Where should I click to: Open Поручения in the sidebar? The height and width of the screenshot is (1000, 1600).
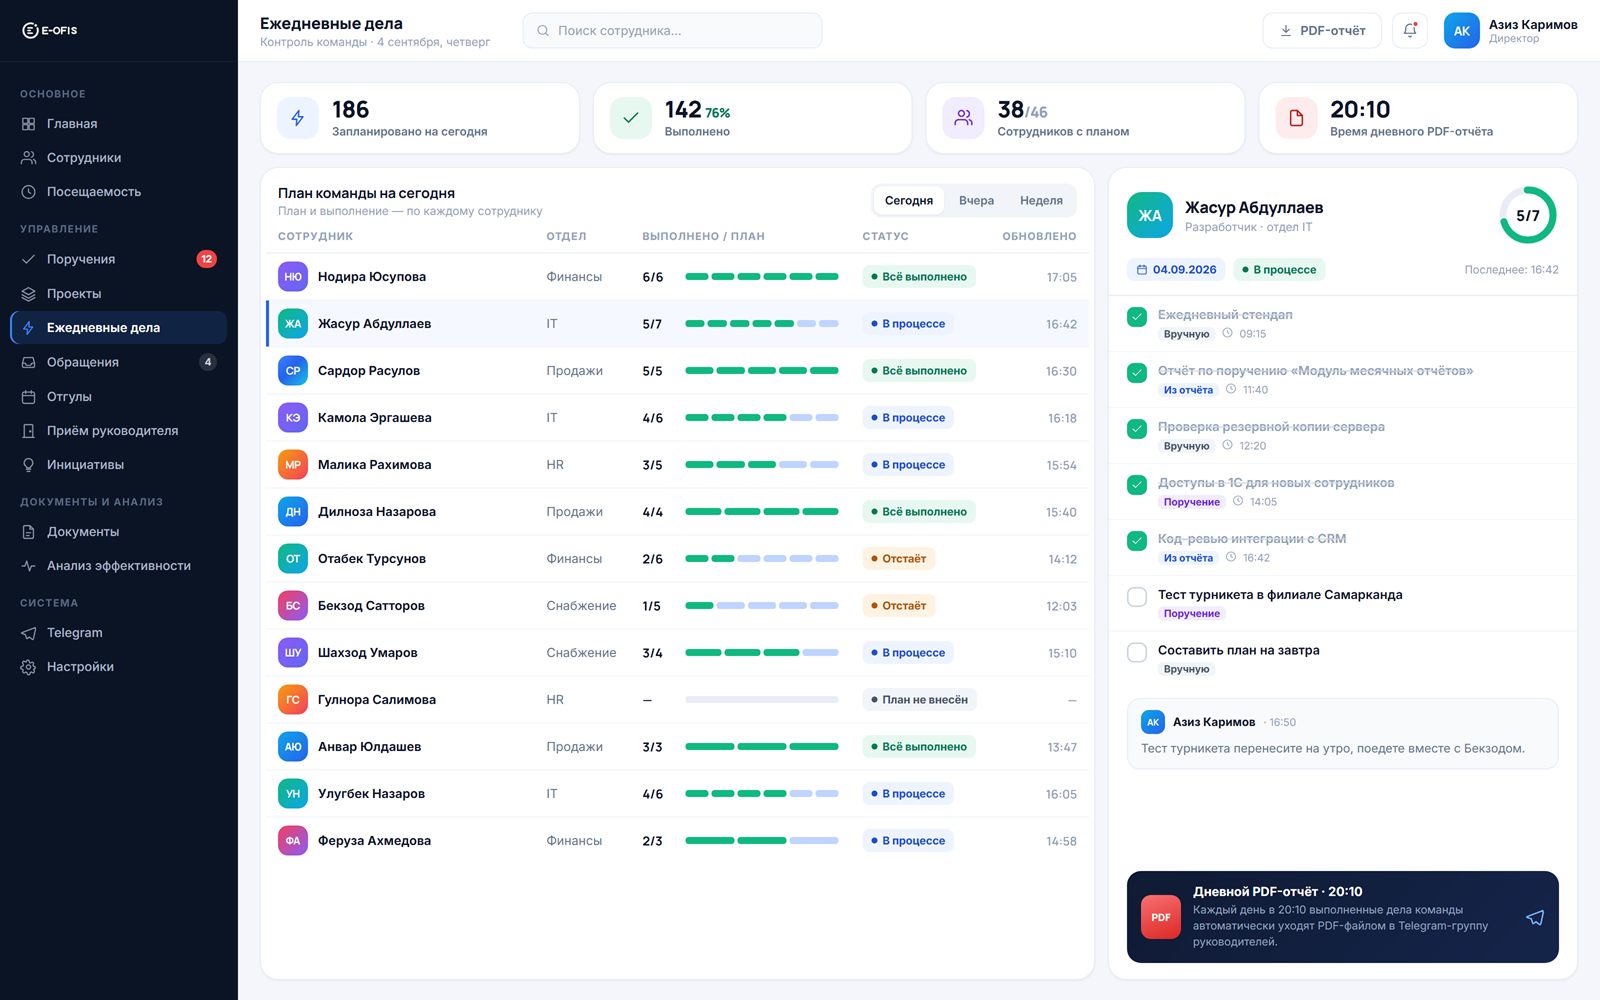pos(118,259)
